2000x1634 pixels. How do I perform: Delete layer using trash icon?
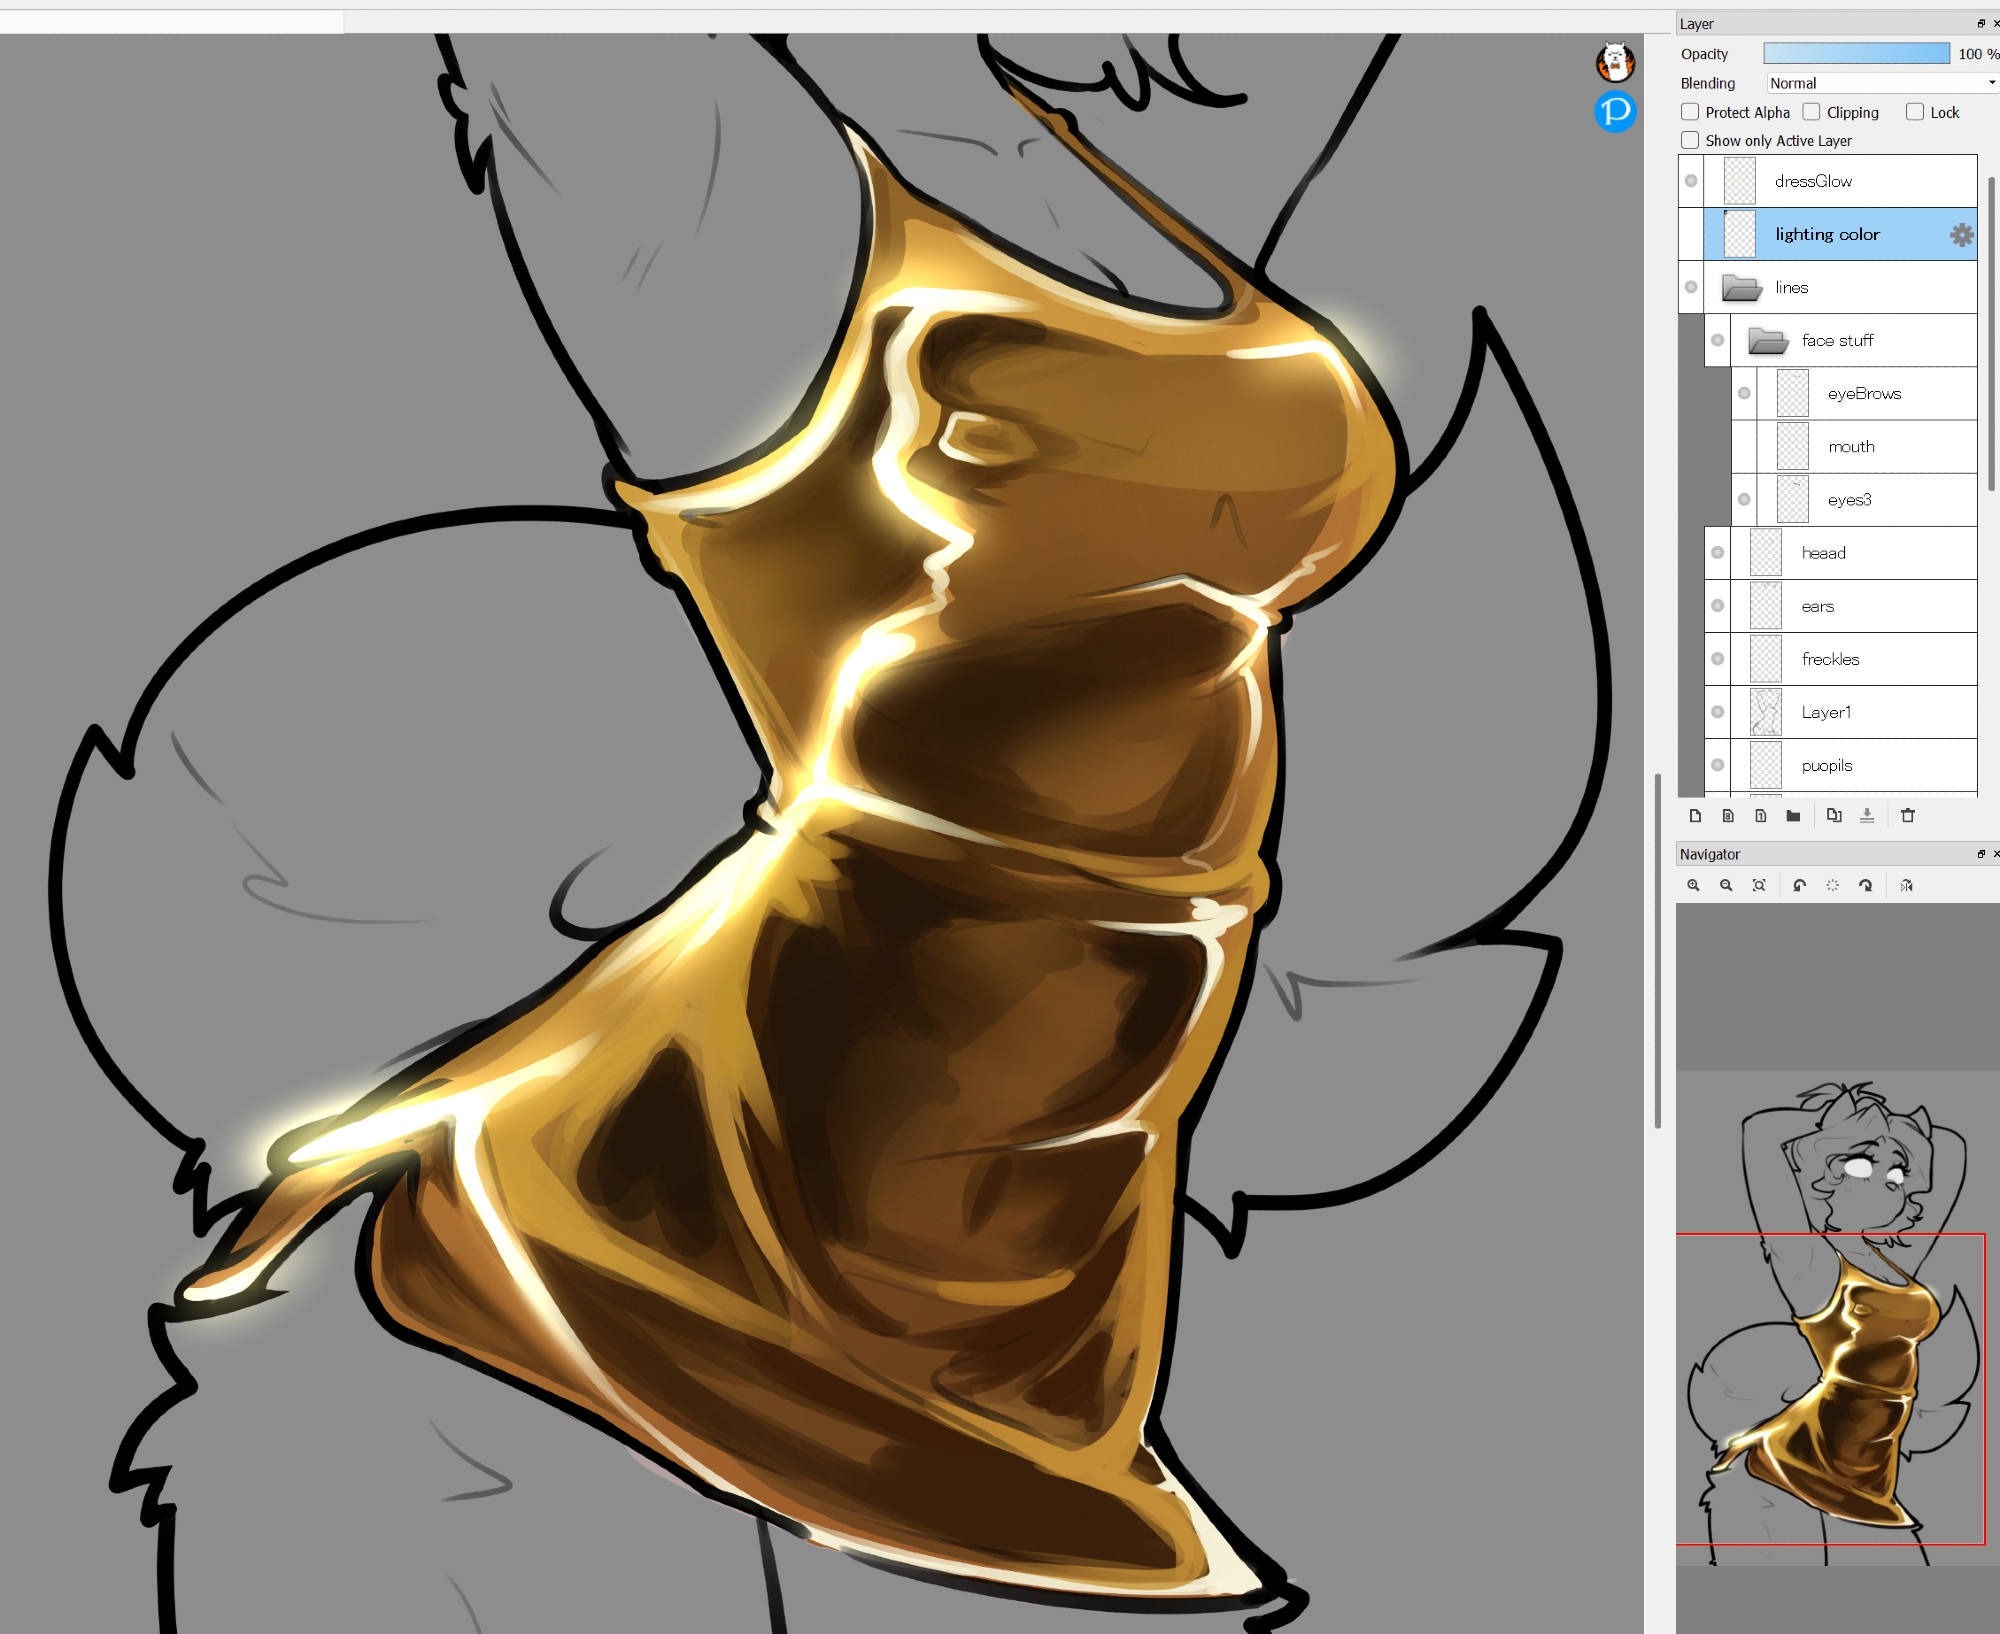pyautogui.click(x=1907, y=816)
